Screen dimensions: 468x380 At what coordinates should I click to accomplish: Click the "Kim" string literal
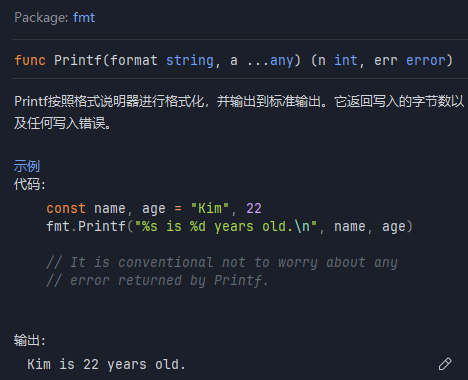pos(210,208)
